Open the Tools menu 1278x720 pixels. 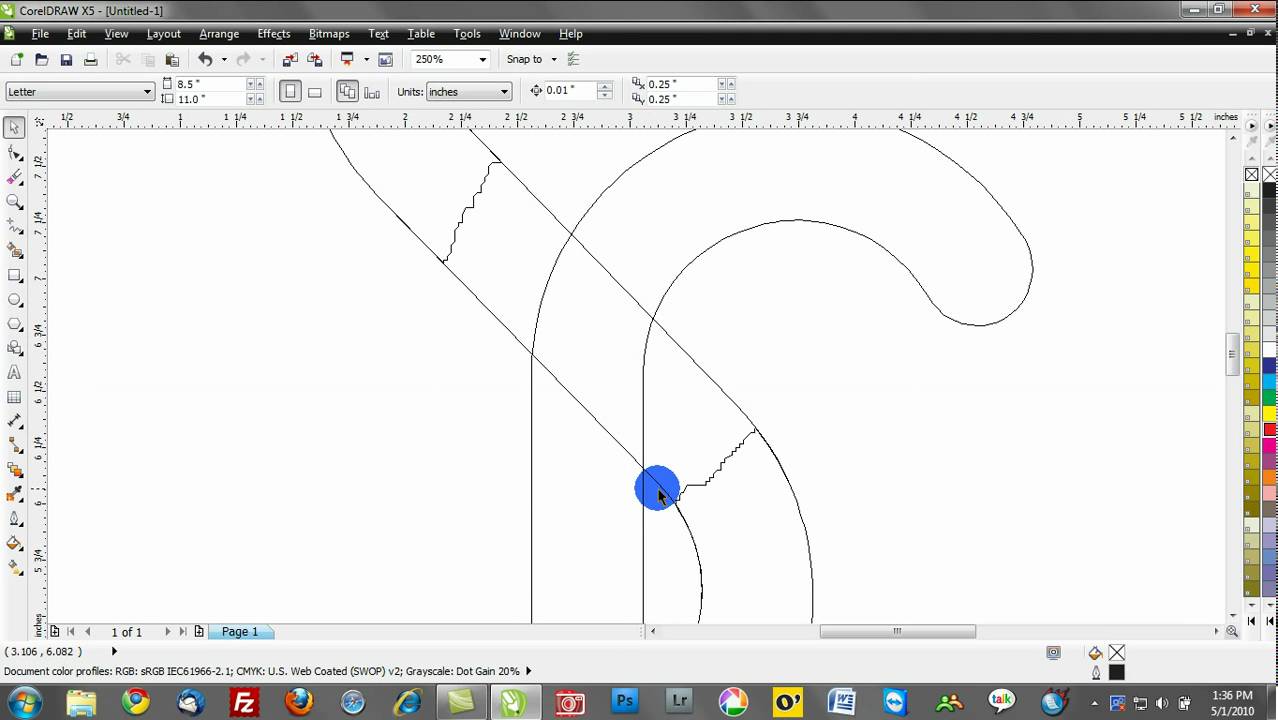(467, 34)
